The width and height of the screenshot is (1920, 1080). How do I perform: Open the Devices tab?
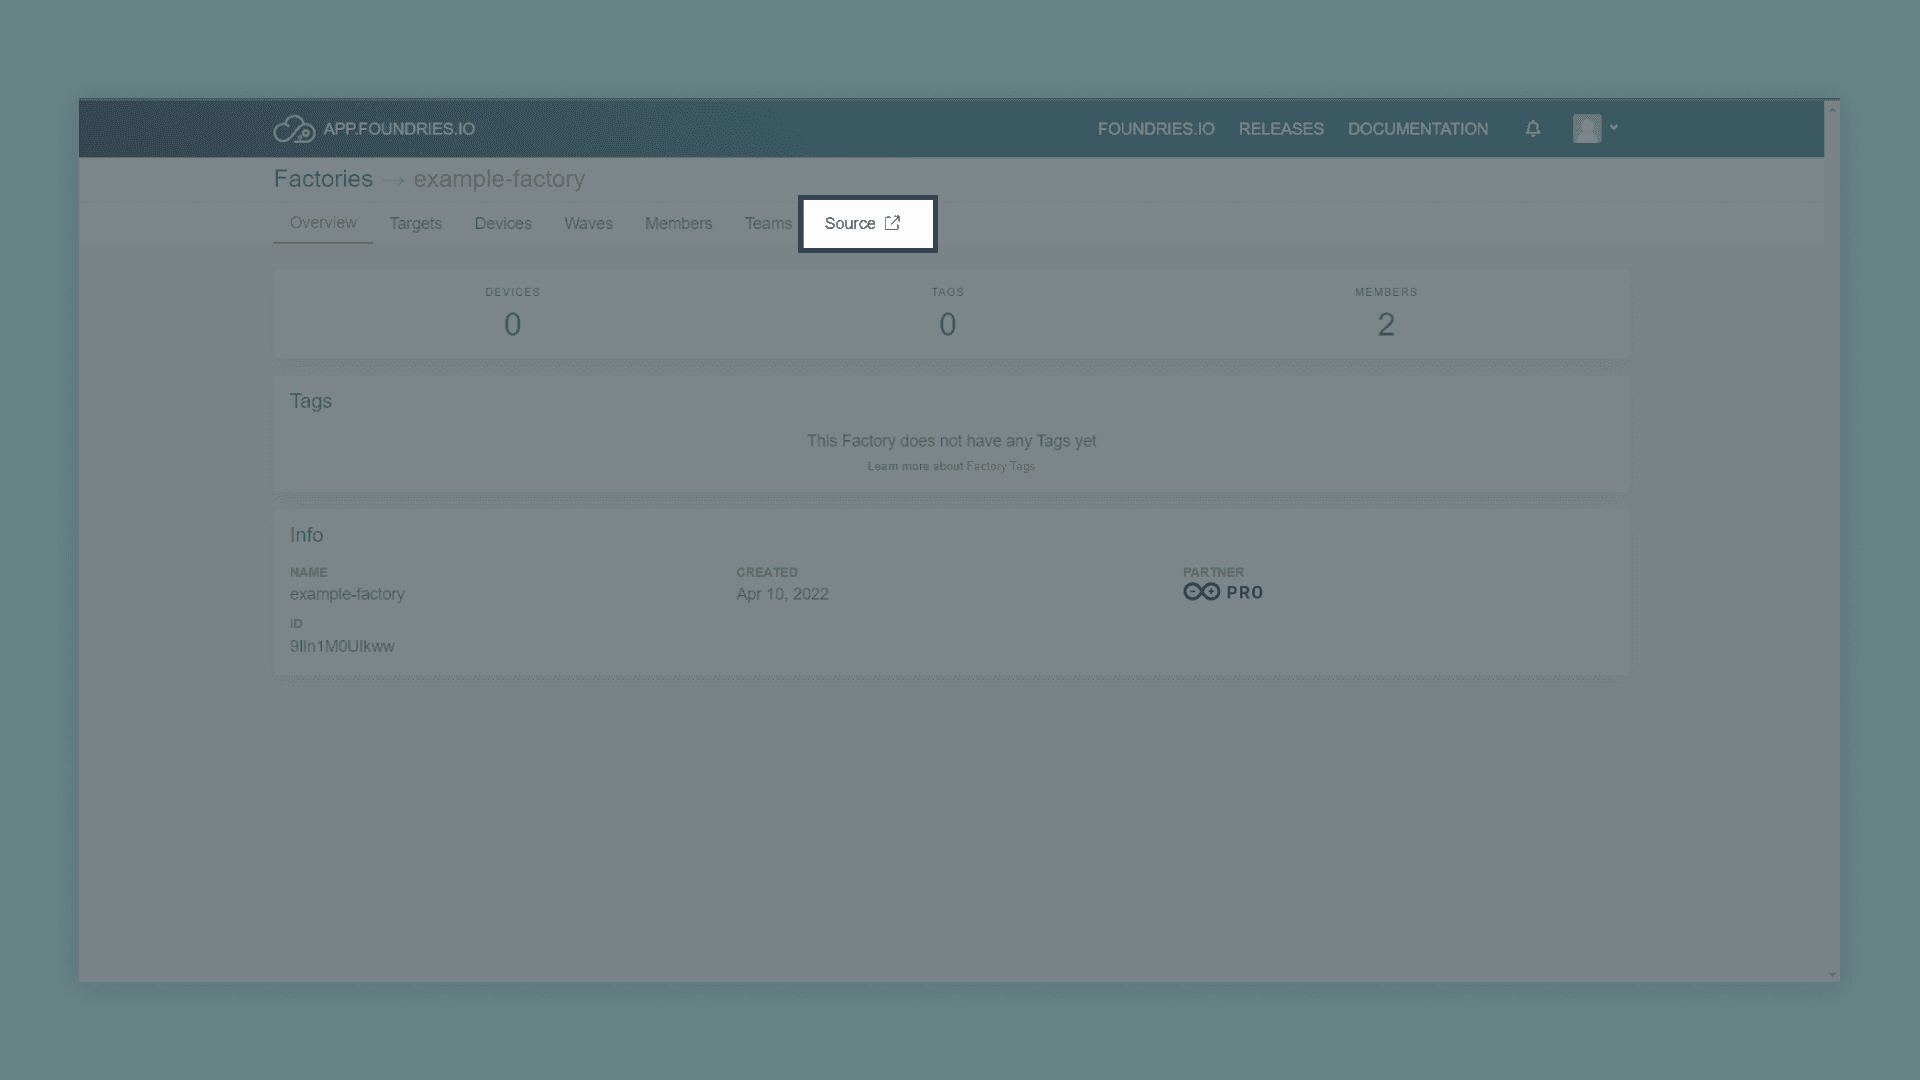point(503,224)
